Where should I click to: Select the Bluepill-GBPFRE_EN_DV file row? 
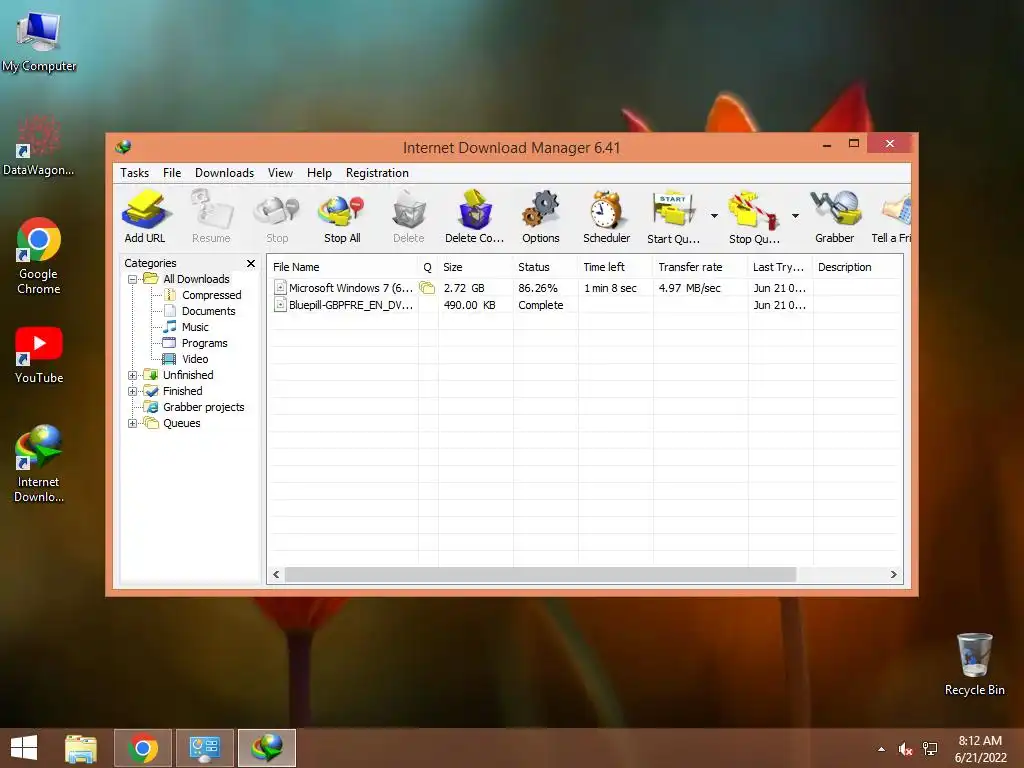tap(584, 305)
